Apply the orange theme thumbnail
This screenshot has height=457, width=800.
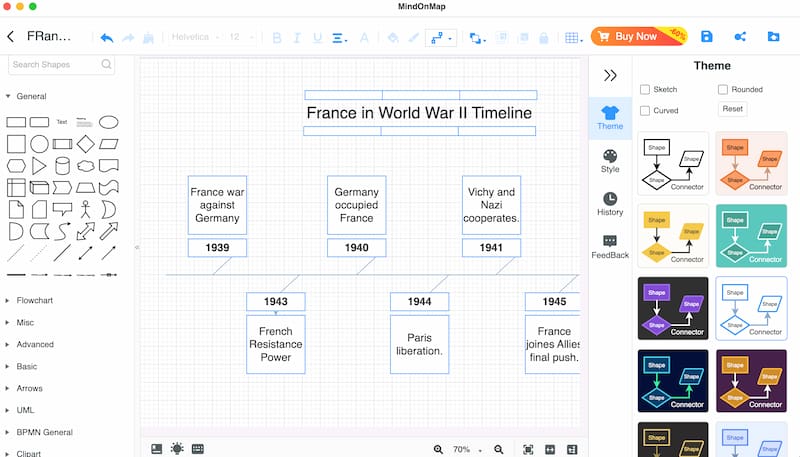(x=751, y=164)
